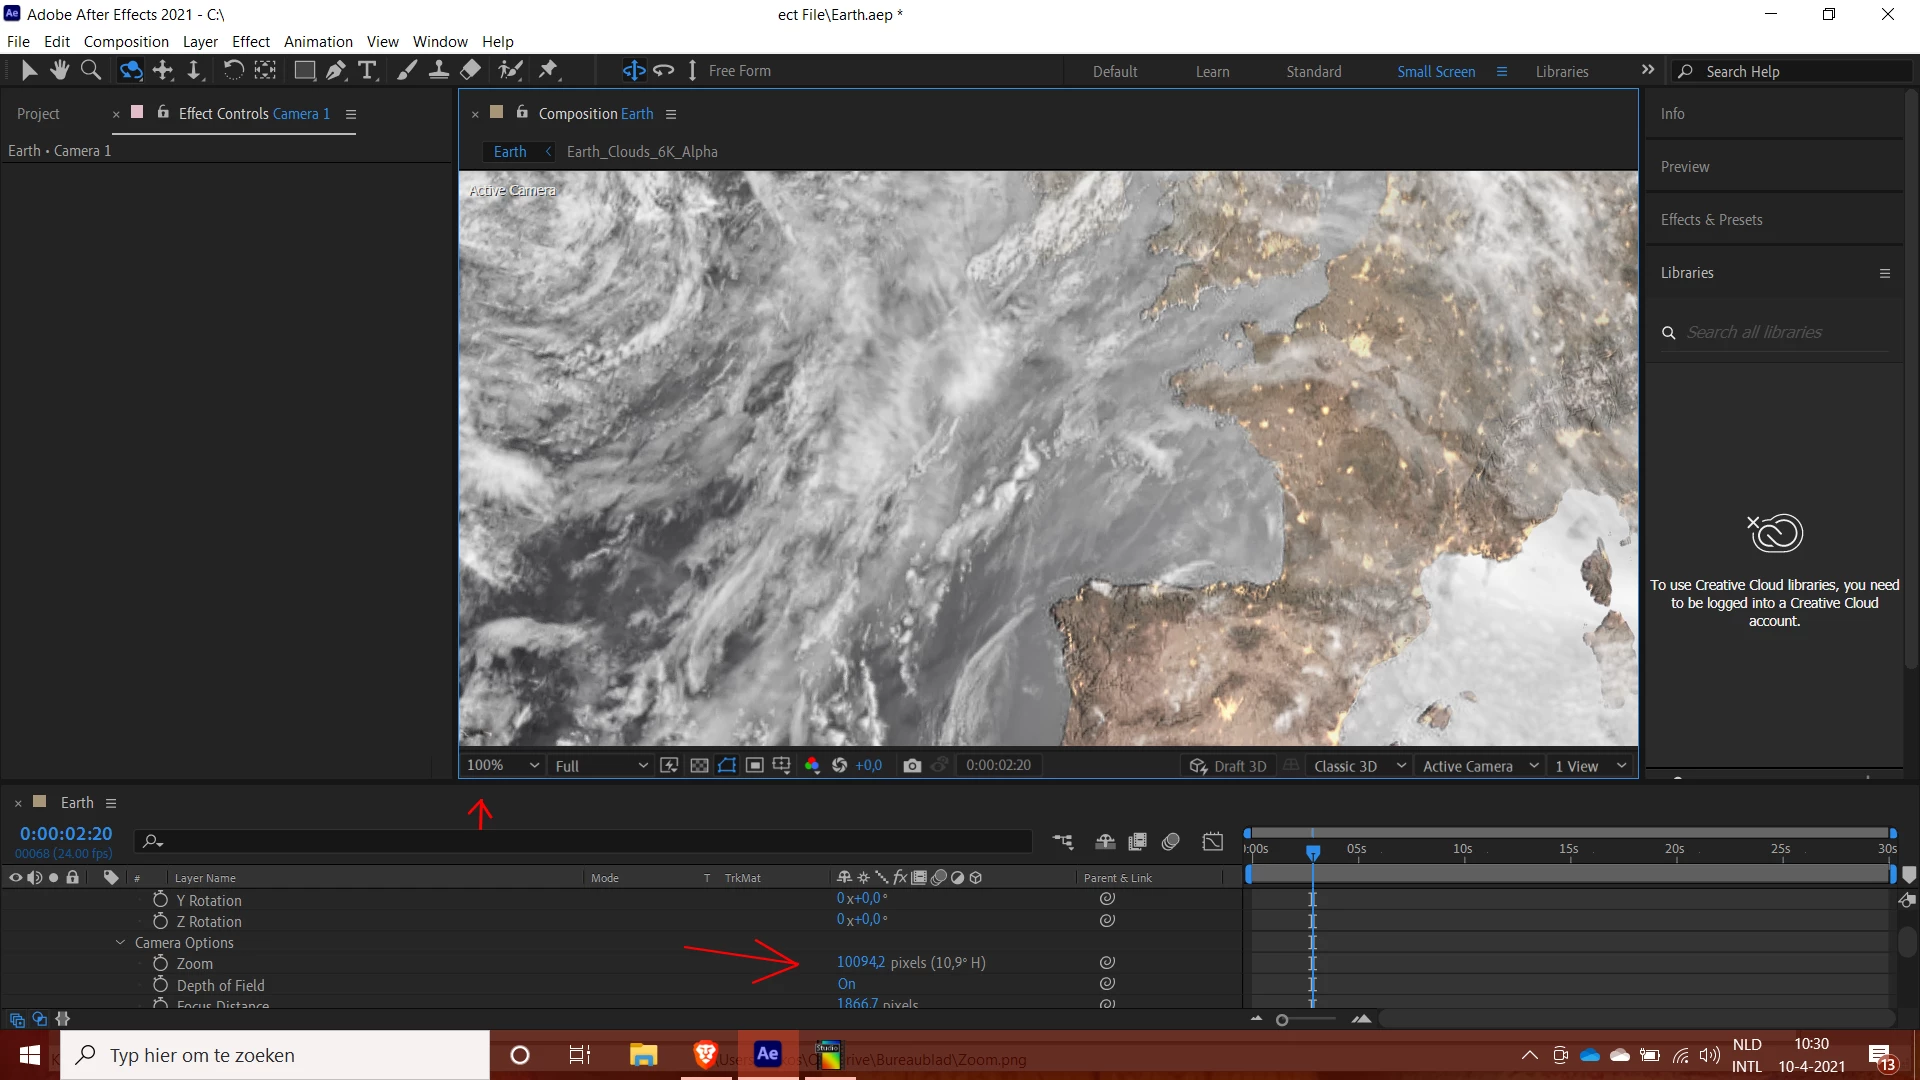The width and height of the screenshot is (1920, 1080).
Task: Select the Horizontal Type tool
Action: point(367,70)
